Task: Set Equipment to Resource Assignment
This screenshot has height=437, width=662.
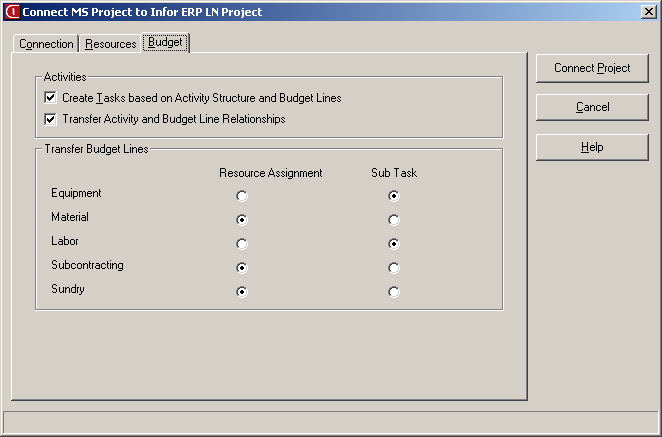Action: [x=242, y=196]
